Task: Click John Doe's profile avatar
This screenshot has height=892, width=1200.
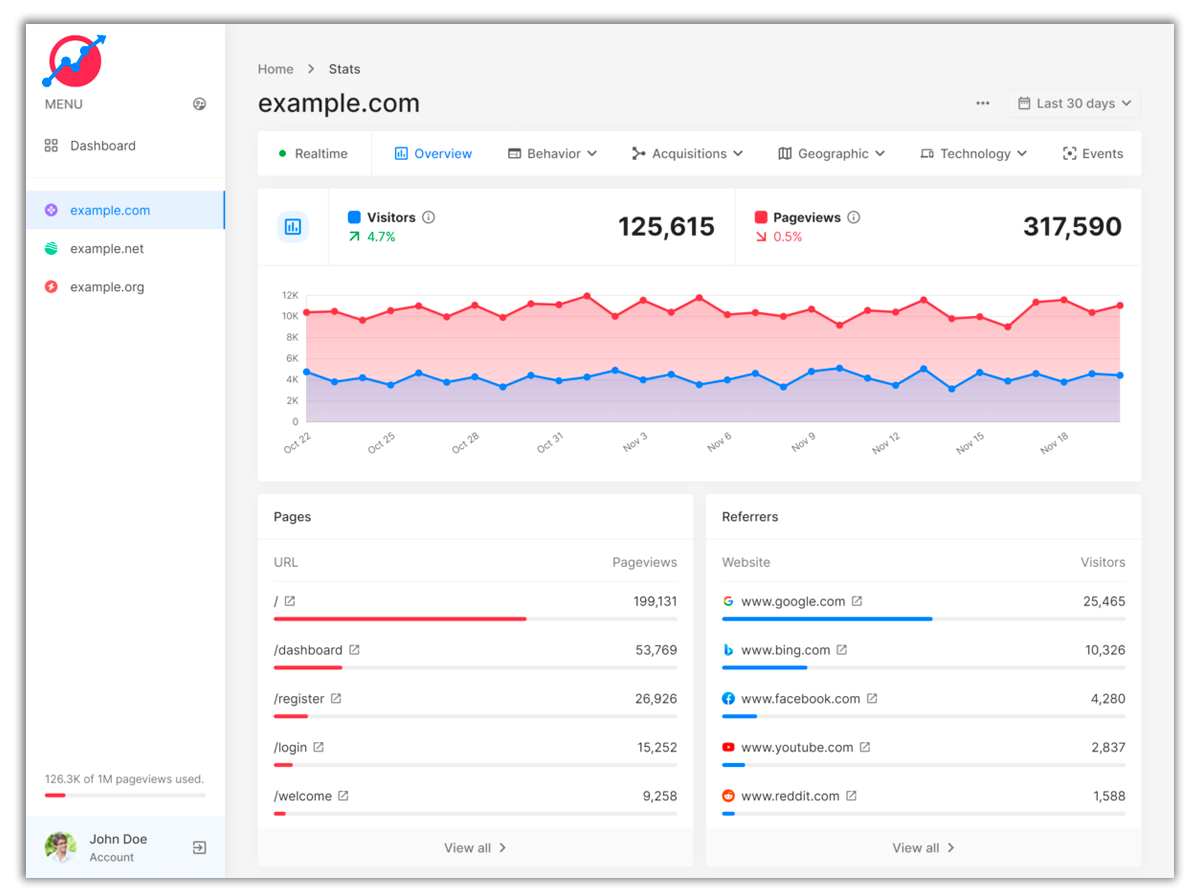Action: 60,848
